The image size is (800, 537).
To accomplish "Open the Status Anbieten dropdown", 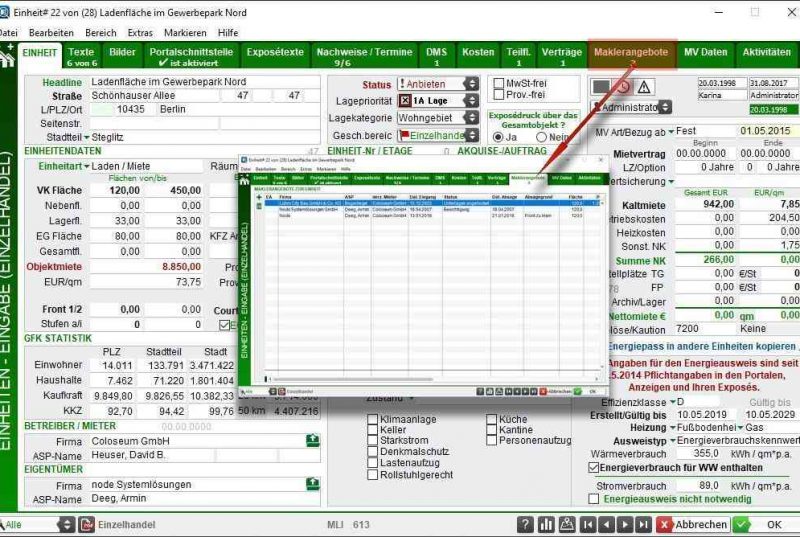I will [x=471, y=84].
